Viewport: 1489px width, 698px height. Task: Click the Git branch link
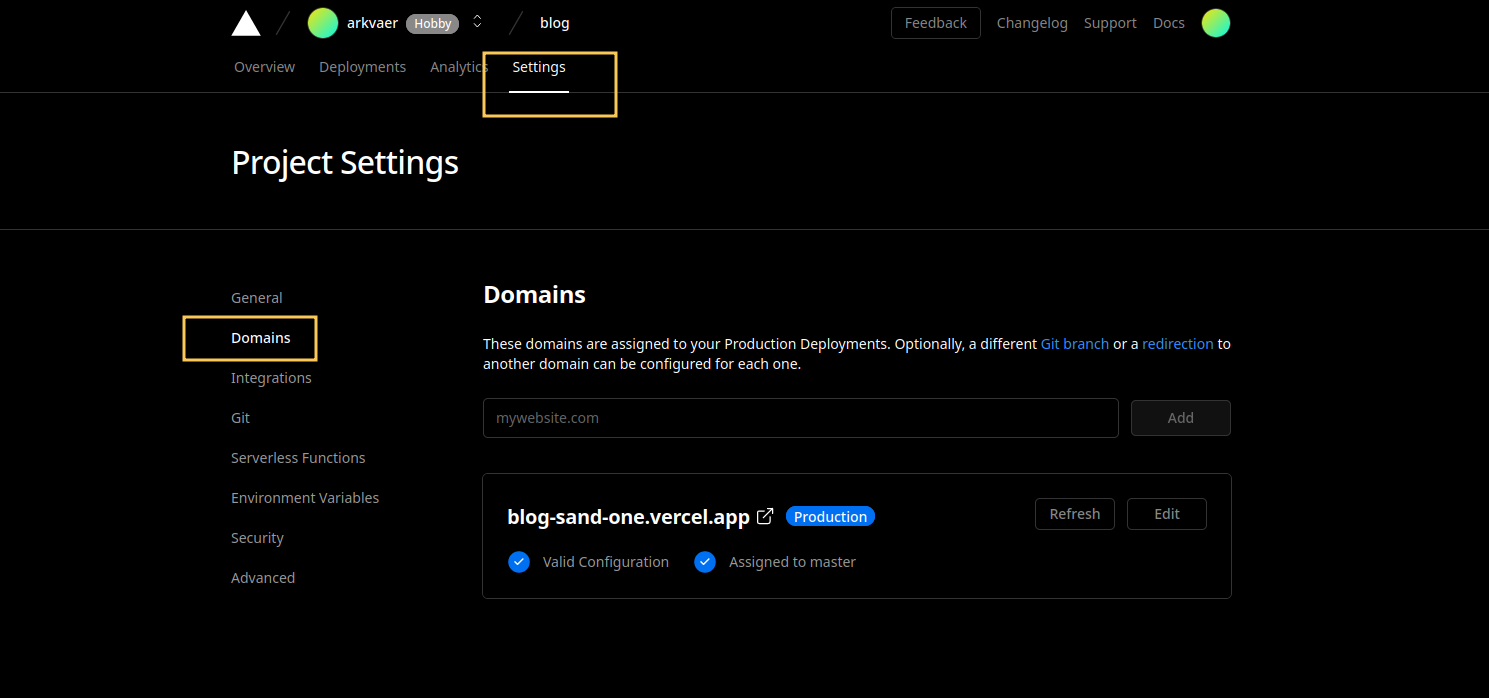[x=1075, y=344]
